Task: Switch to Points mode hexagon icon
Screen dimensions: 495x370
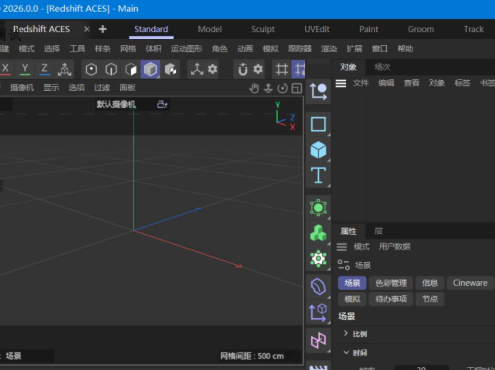Action: (91, 69)
